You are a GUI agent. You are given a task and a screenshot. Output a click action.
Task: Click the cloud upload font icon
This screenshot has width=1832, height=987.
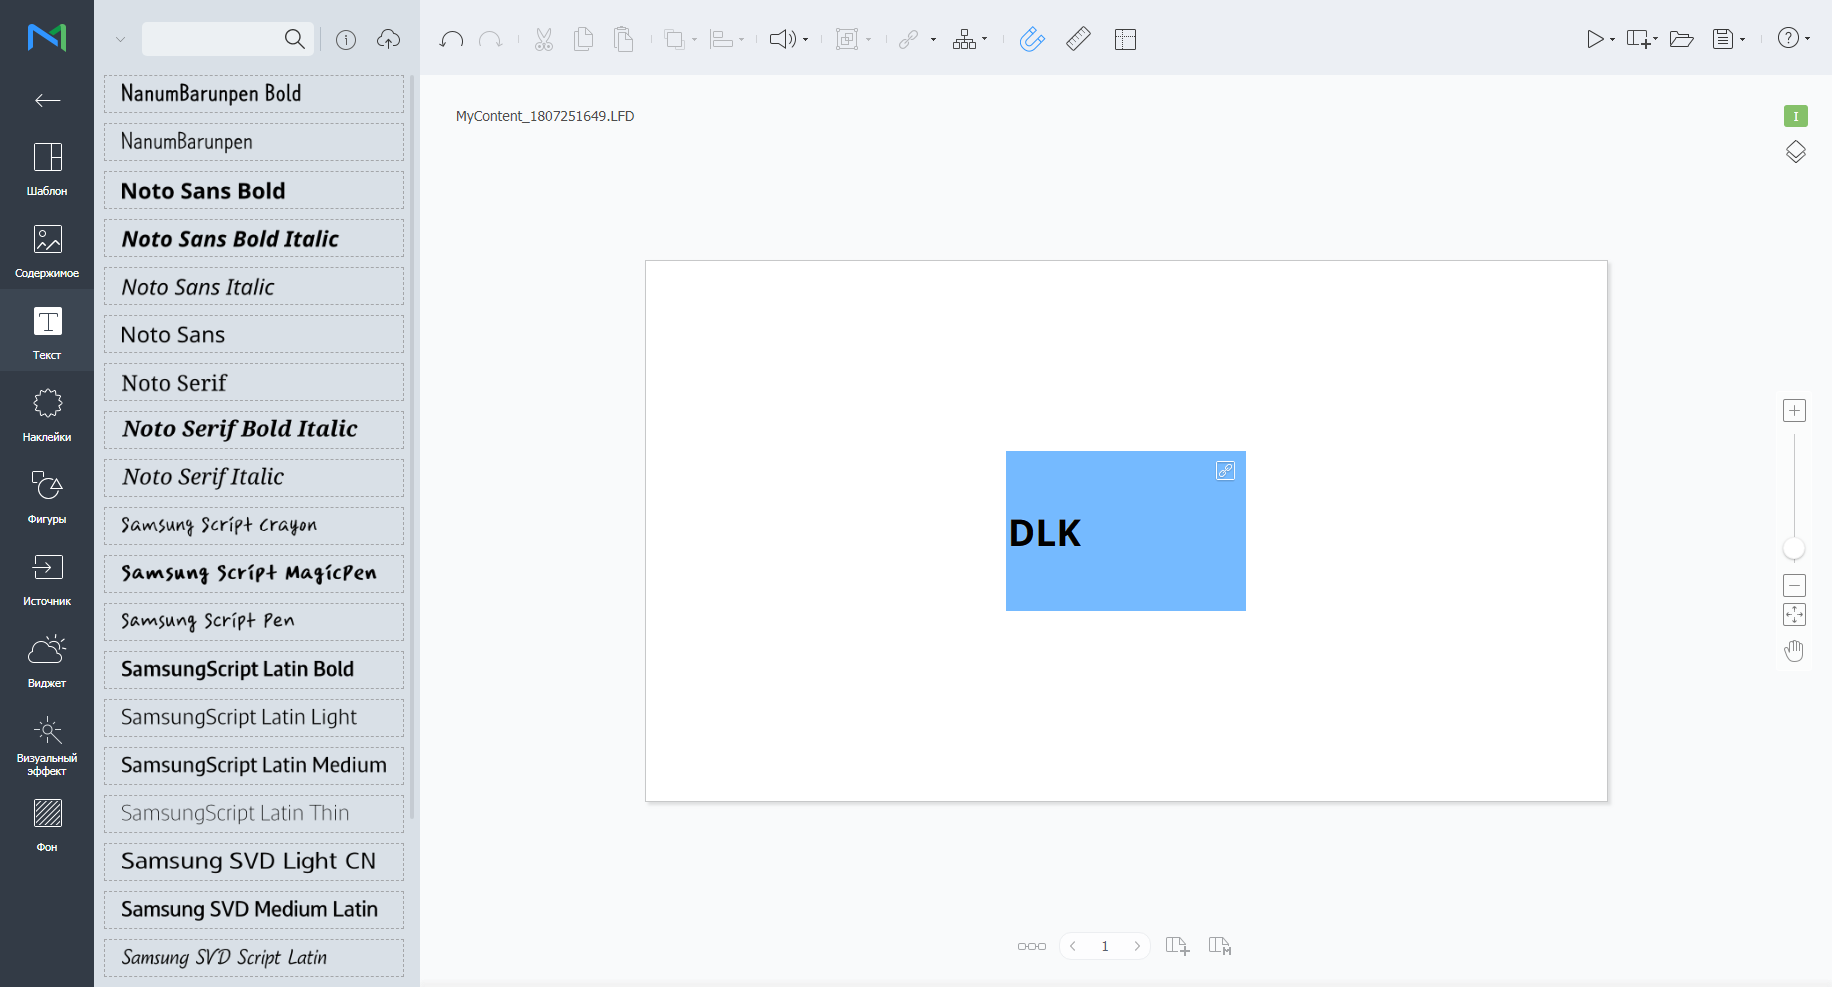tap(388, 39)
